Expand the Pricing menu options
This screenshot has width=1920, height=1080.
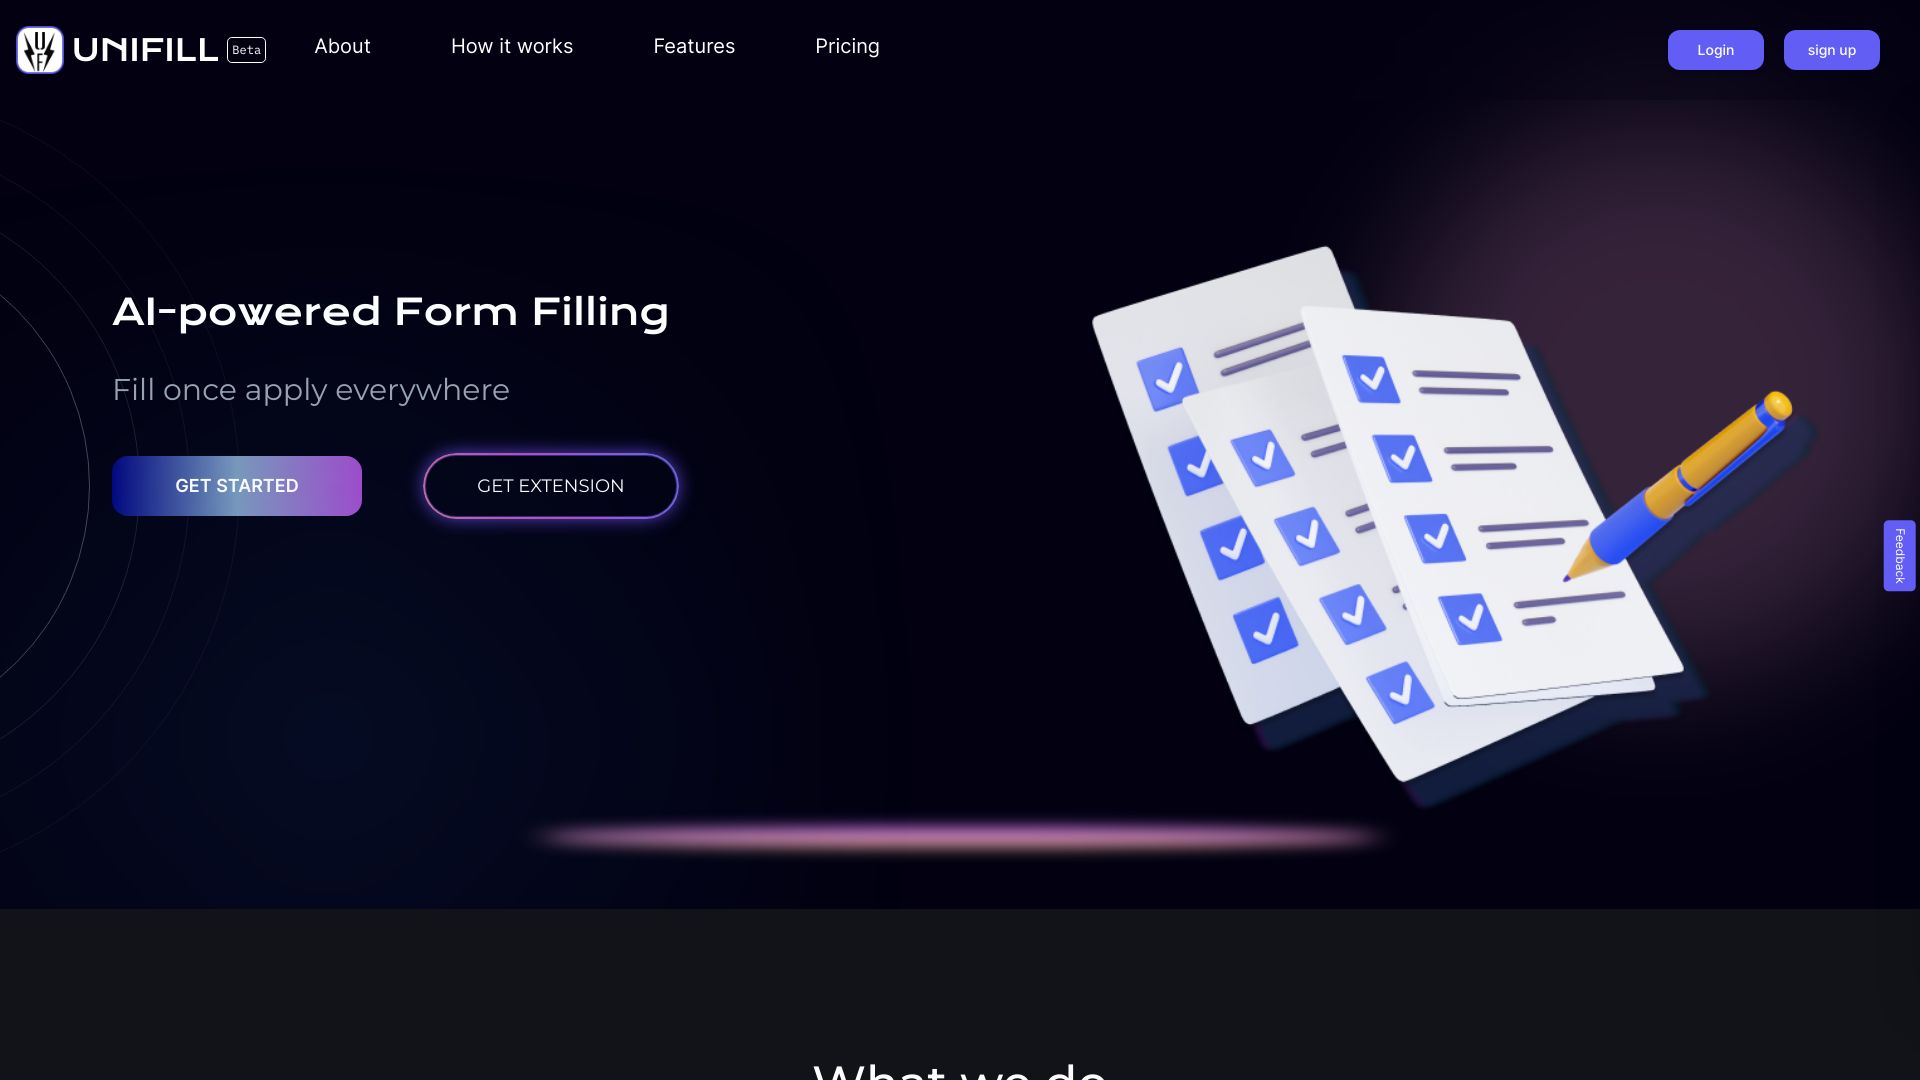pyautogui.click(x=847, y=46)
